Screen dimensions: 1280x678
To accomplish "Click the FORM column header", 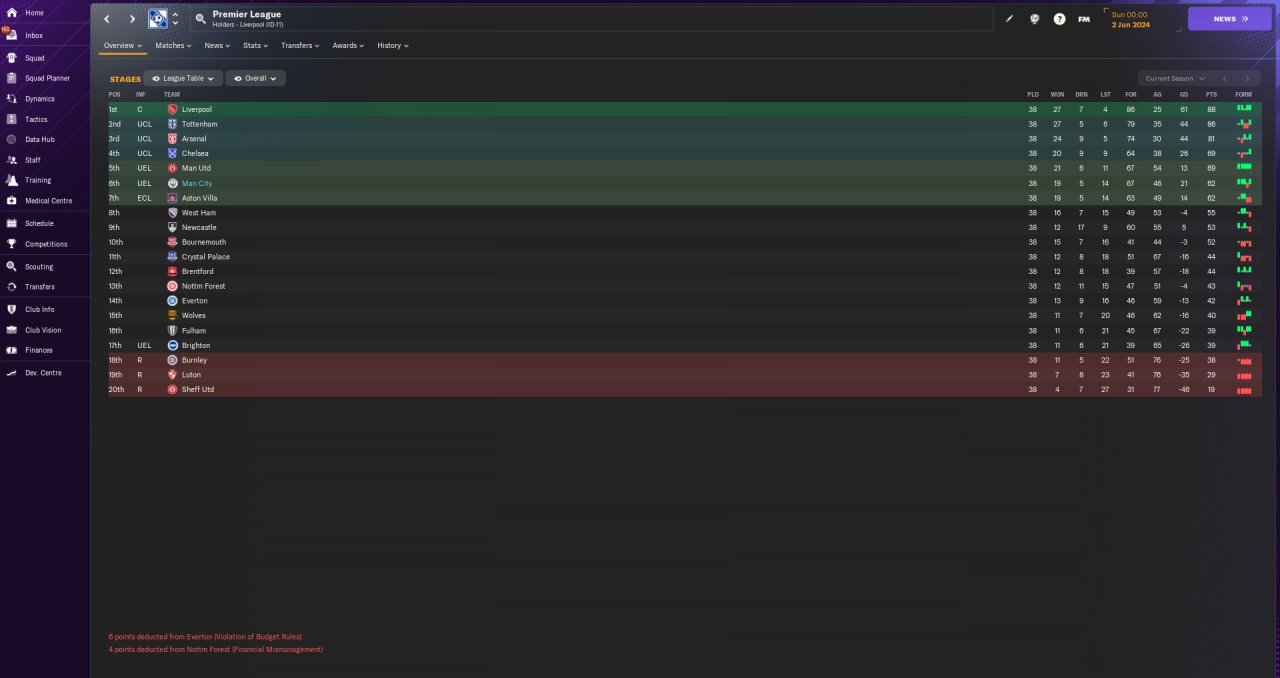I will [1243, 94].
